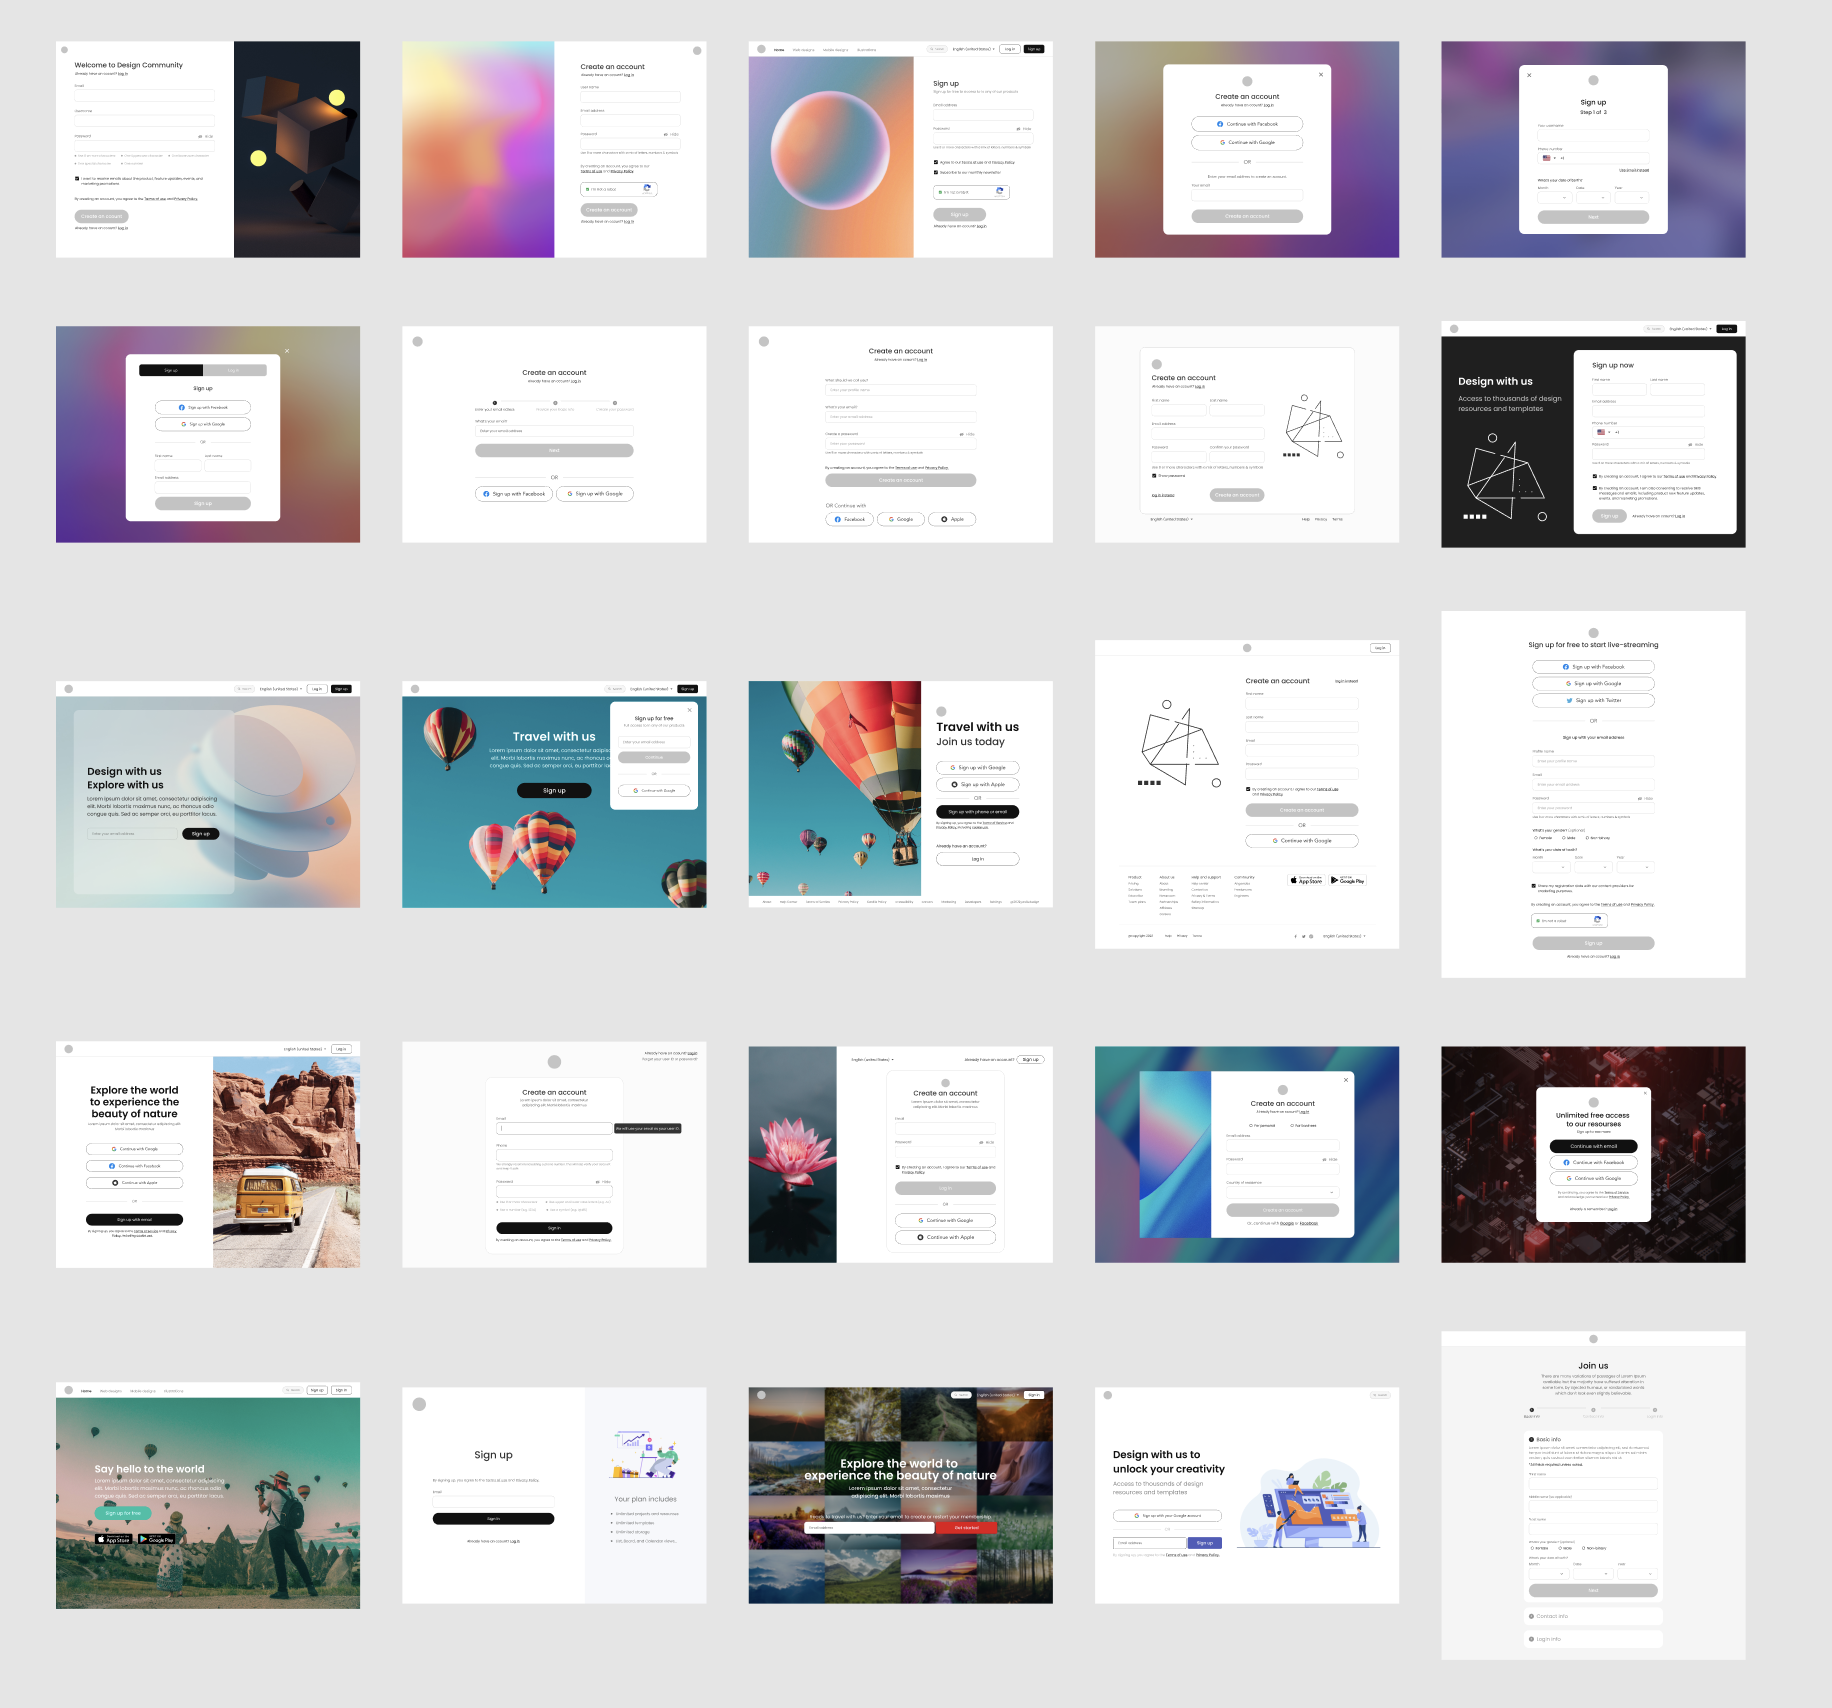The image size is (1832, 1708).
Task: Switch to the Login tab in the modal
Action: (x=236, y=370)
